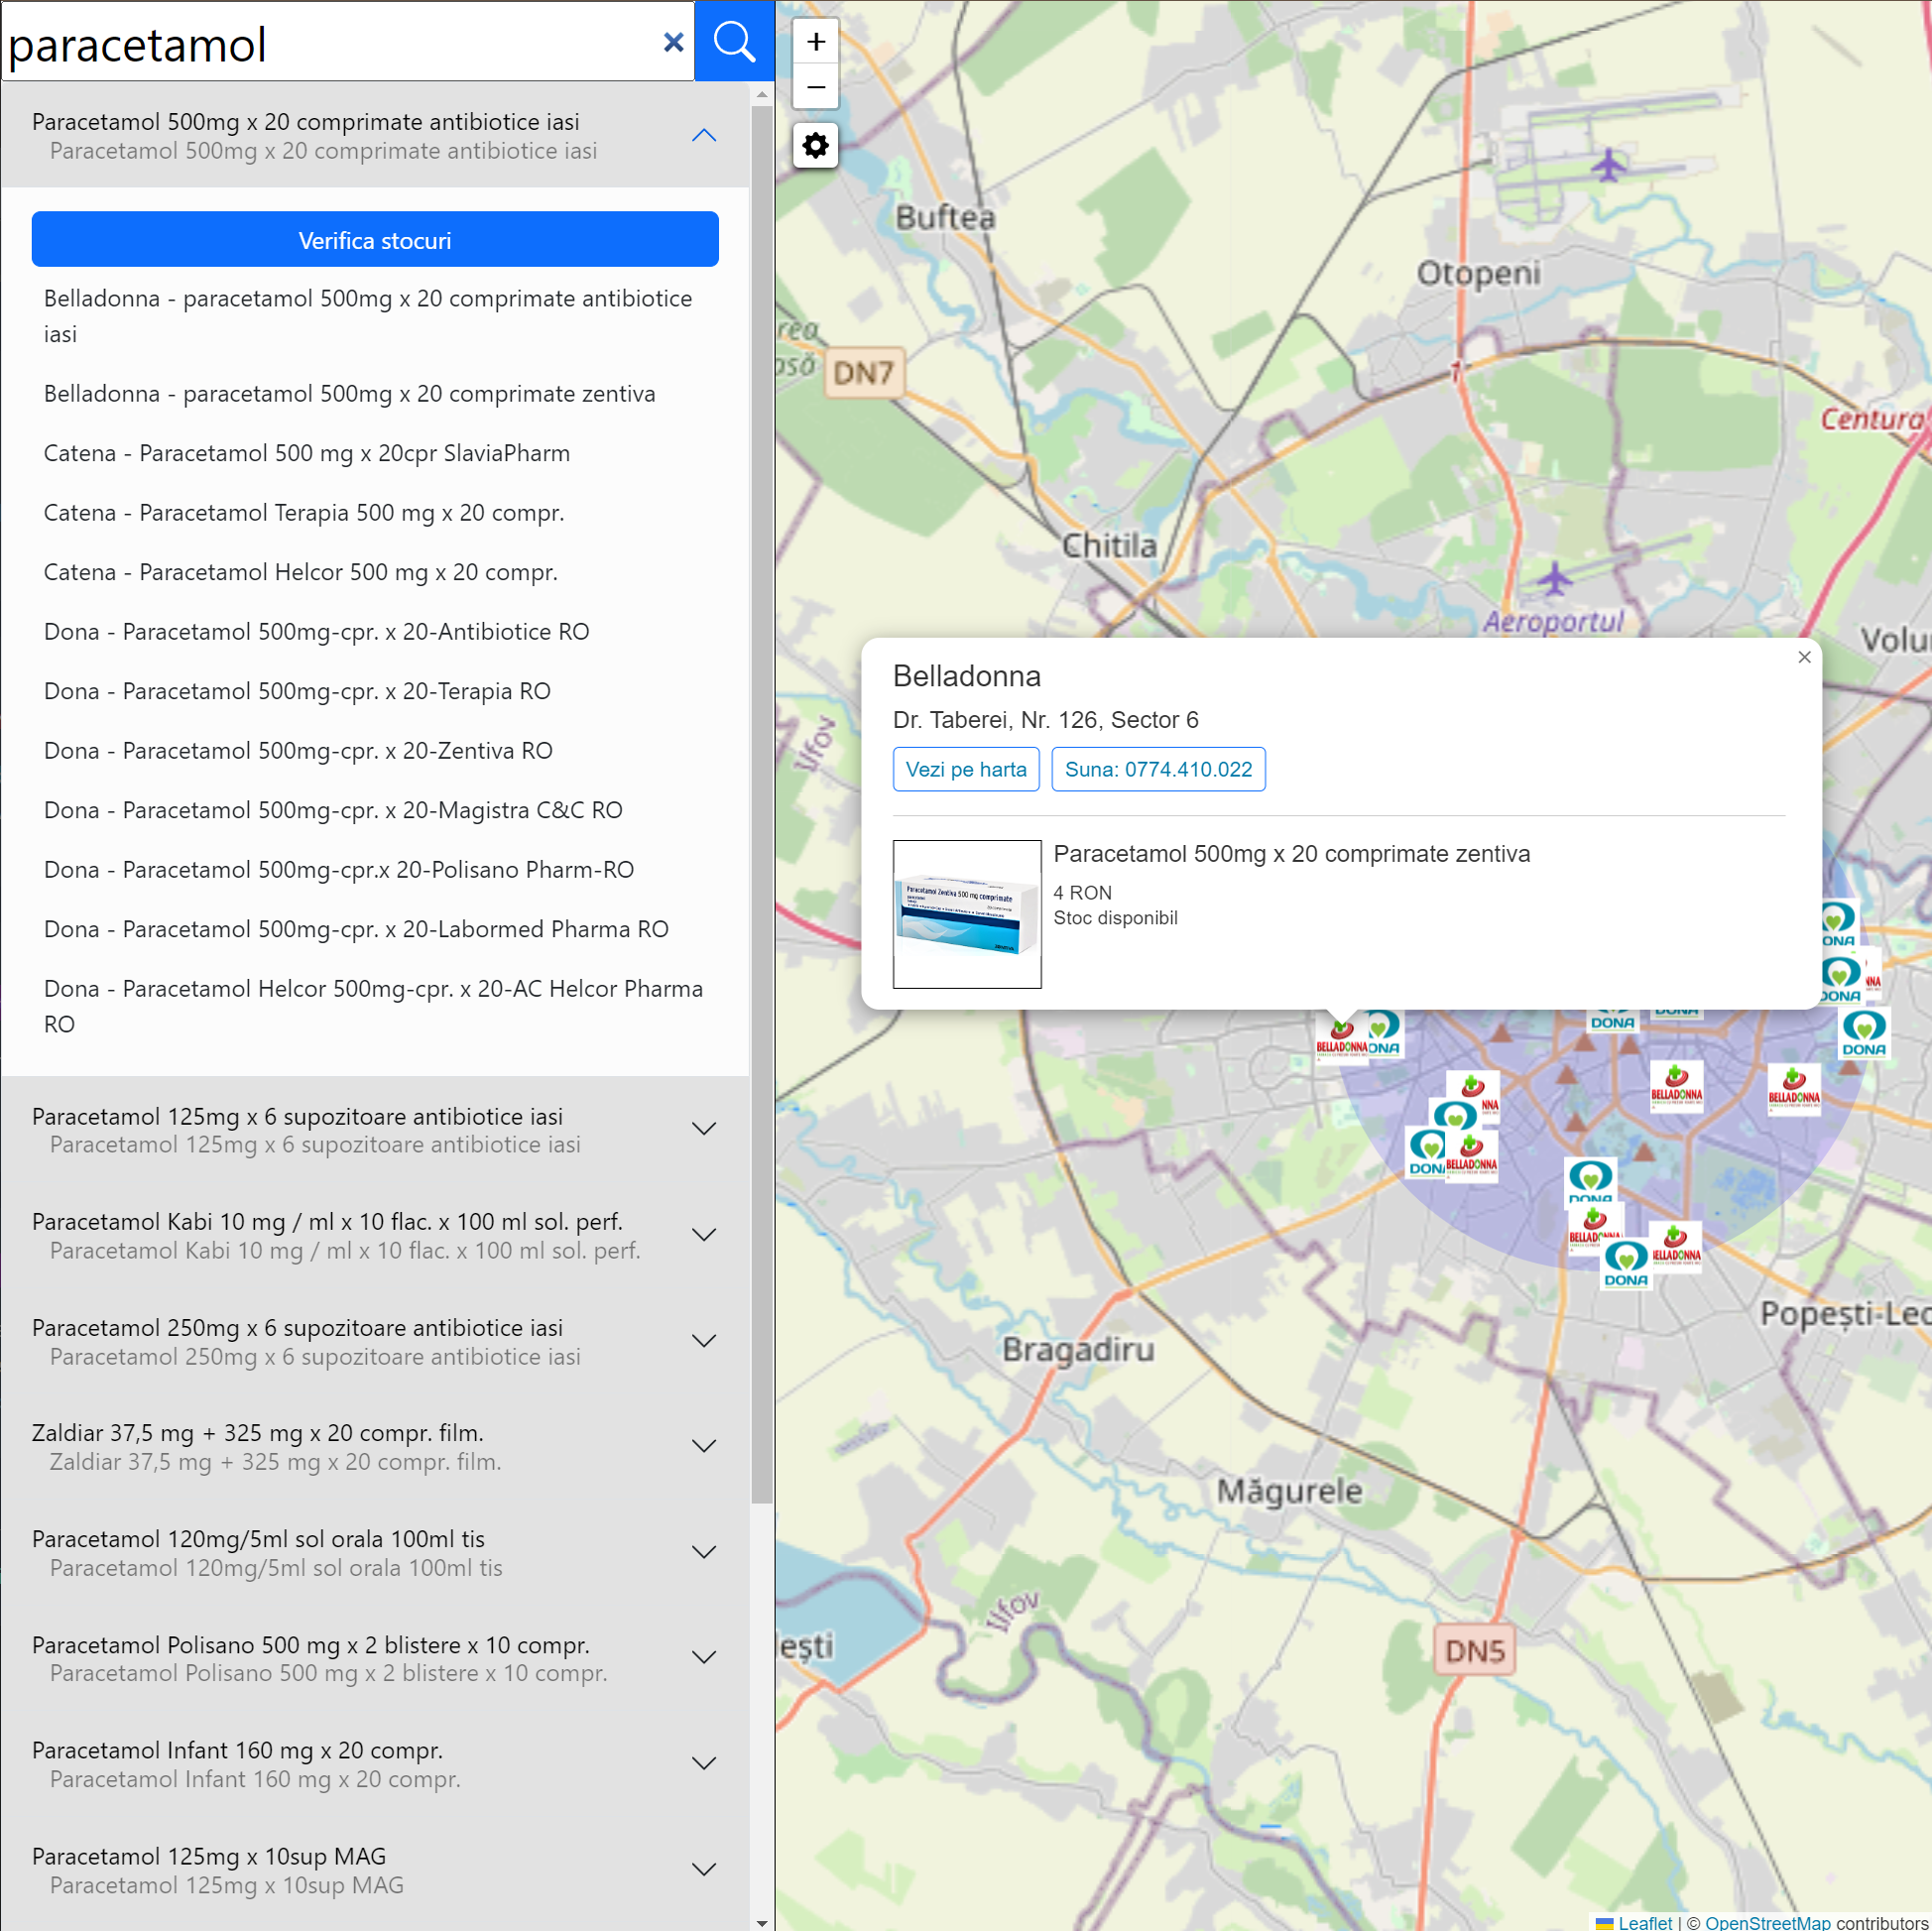This screenshot has width=1932, height=1931.
Task: Click the magnifying glass search button
Action: point(734,42)
